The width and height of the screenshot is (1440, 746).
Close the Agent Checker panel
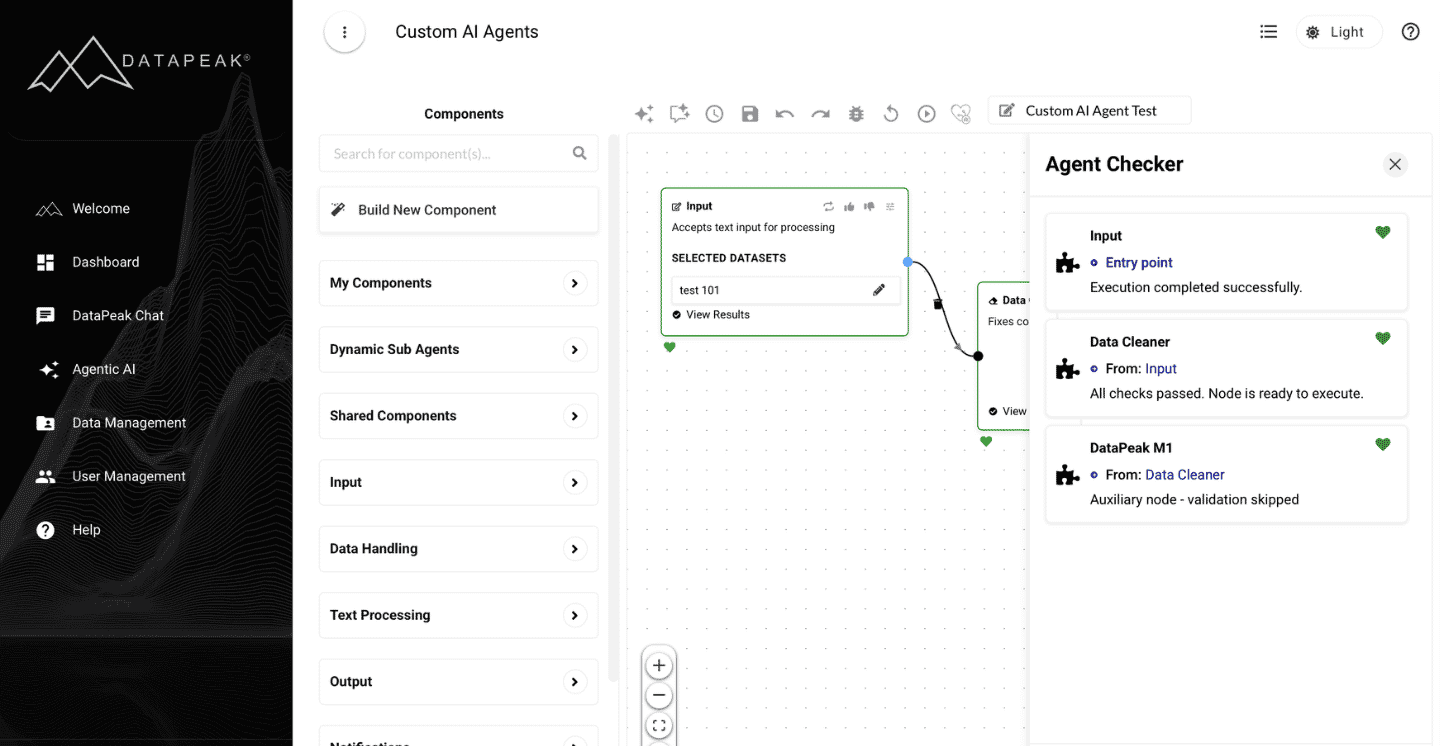pyautogui.click(x=1395, y=165)
